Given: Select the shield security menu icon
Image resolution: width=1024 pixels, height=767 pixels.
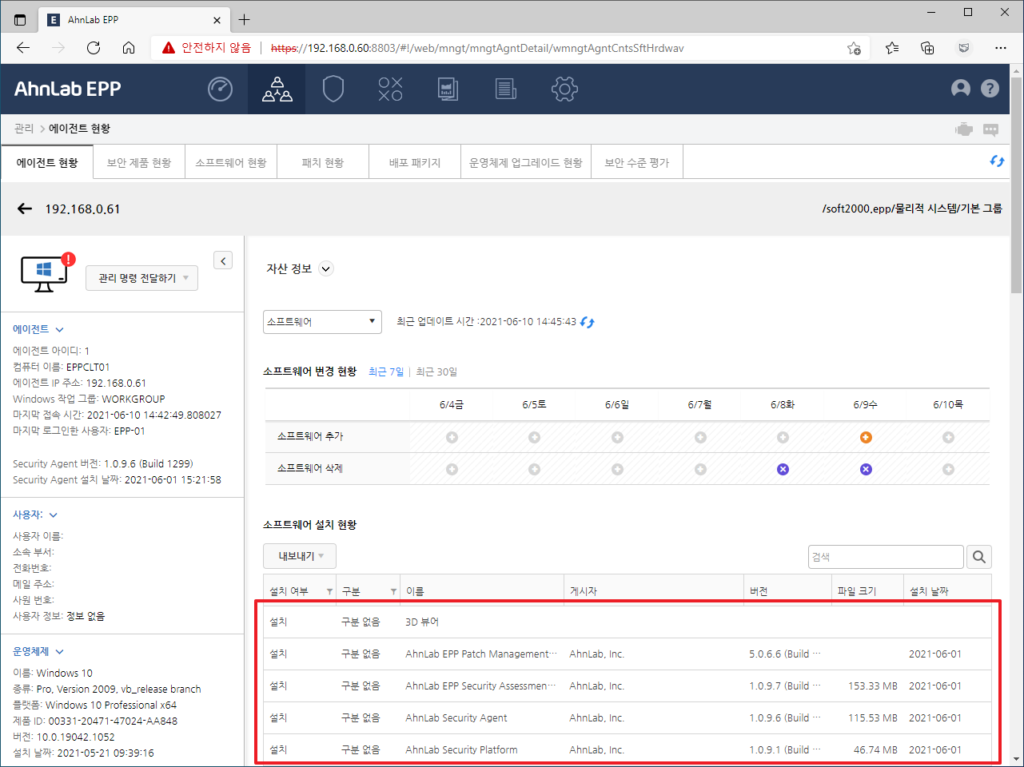Looking at the screenshot, I should [x=333, y=88].
